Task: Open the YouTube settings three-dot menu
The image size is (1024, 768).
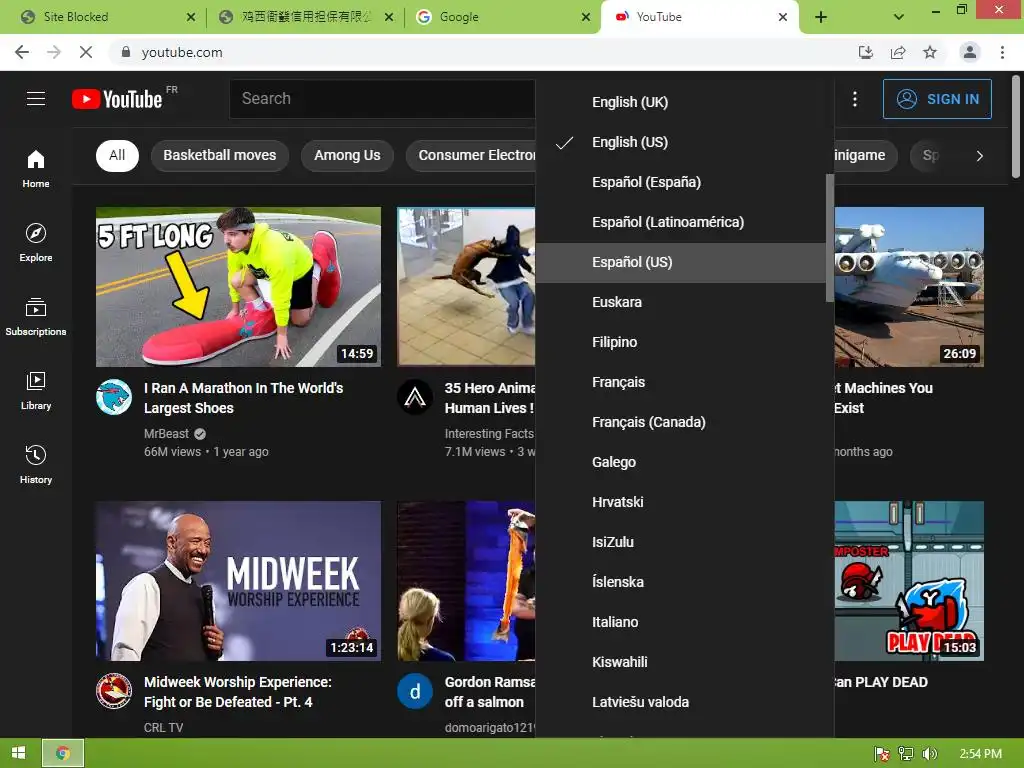Action: (855, 99)
